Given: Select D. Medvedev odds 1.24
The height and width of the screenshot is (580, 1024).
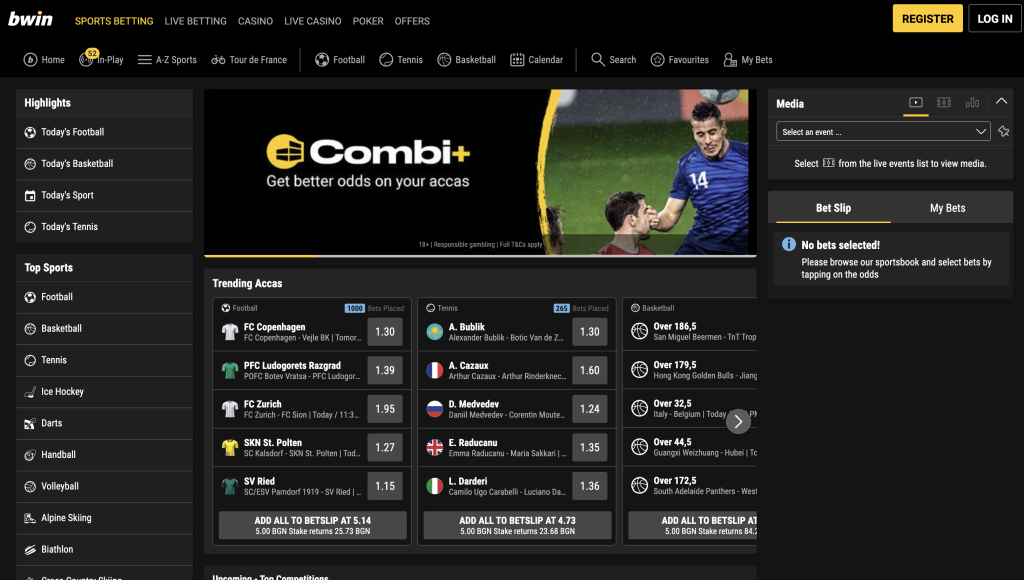Looking at the screenshot, I should click(x=590, y=409).
